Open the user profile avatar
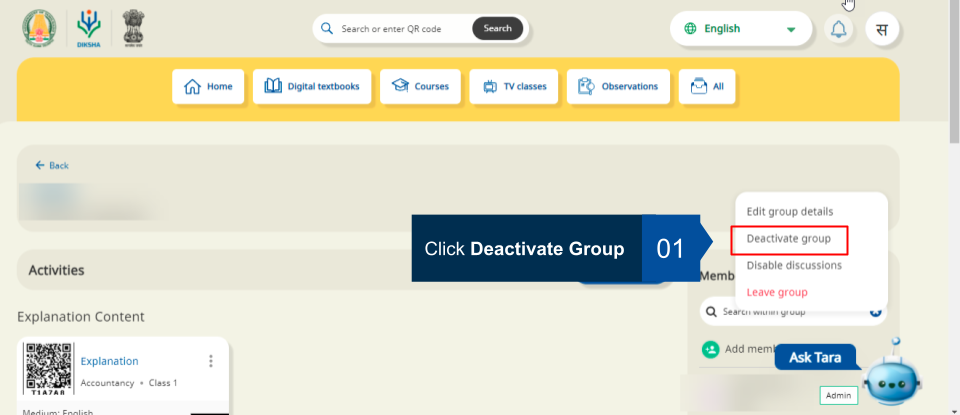Screen dimensions: 960x415 882,29
